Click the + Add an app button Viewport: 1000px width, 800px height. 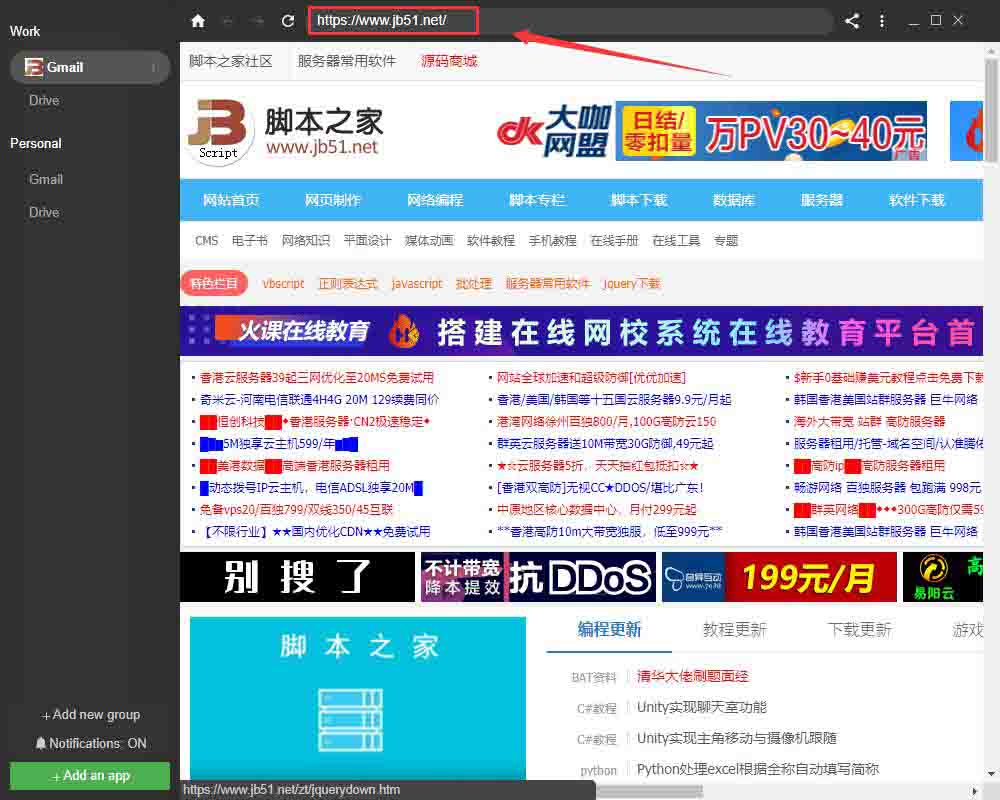click(x=89, y=776)
